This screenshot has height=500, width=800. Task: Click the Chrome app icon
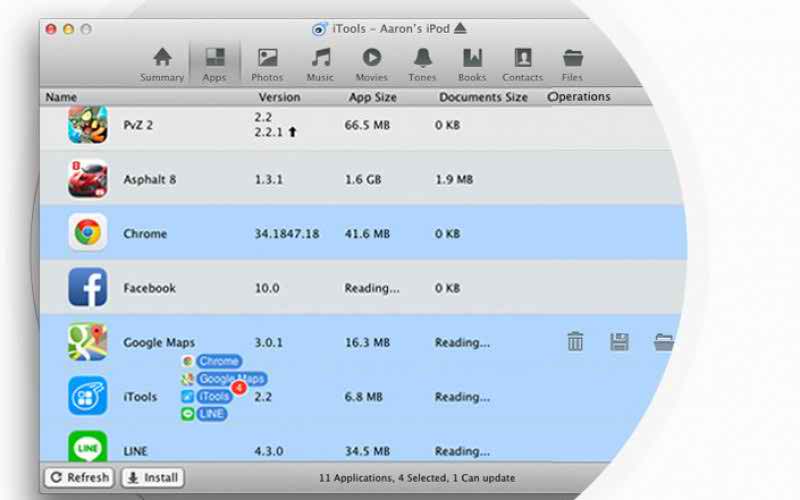88,233
